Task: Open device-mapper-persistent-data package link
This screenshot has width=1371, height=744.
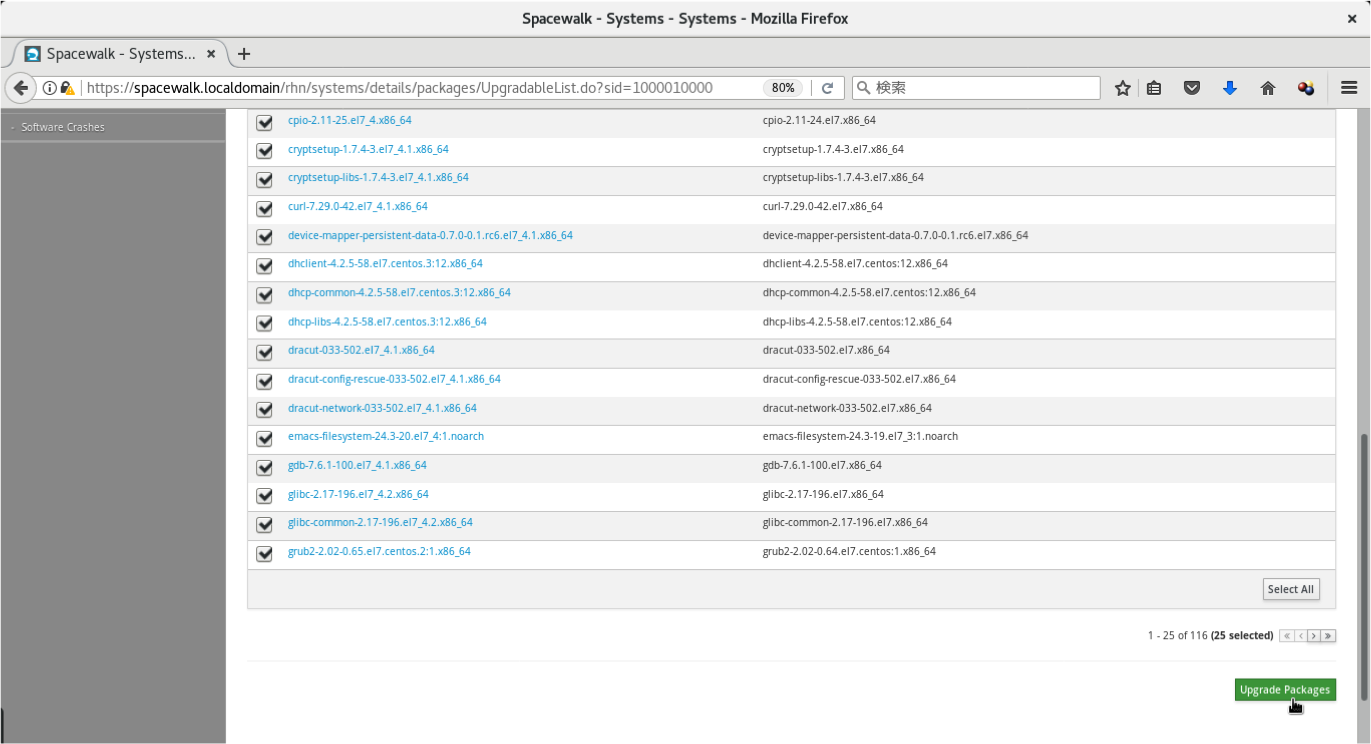Action: [430, 235]
